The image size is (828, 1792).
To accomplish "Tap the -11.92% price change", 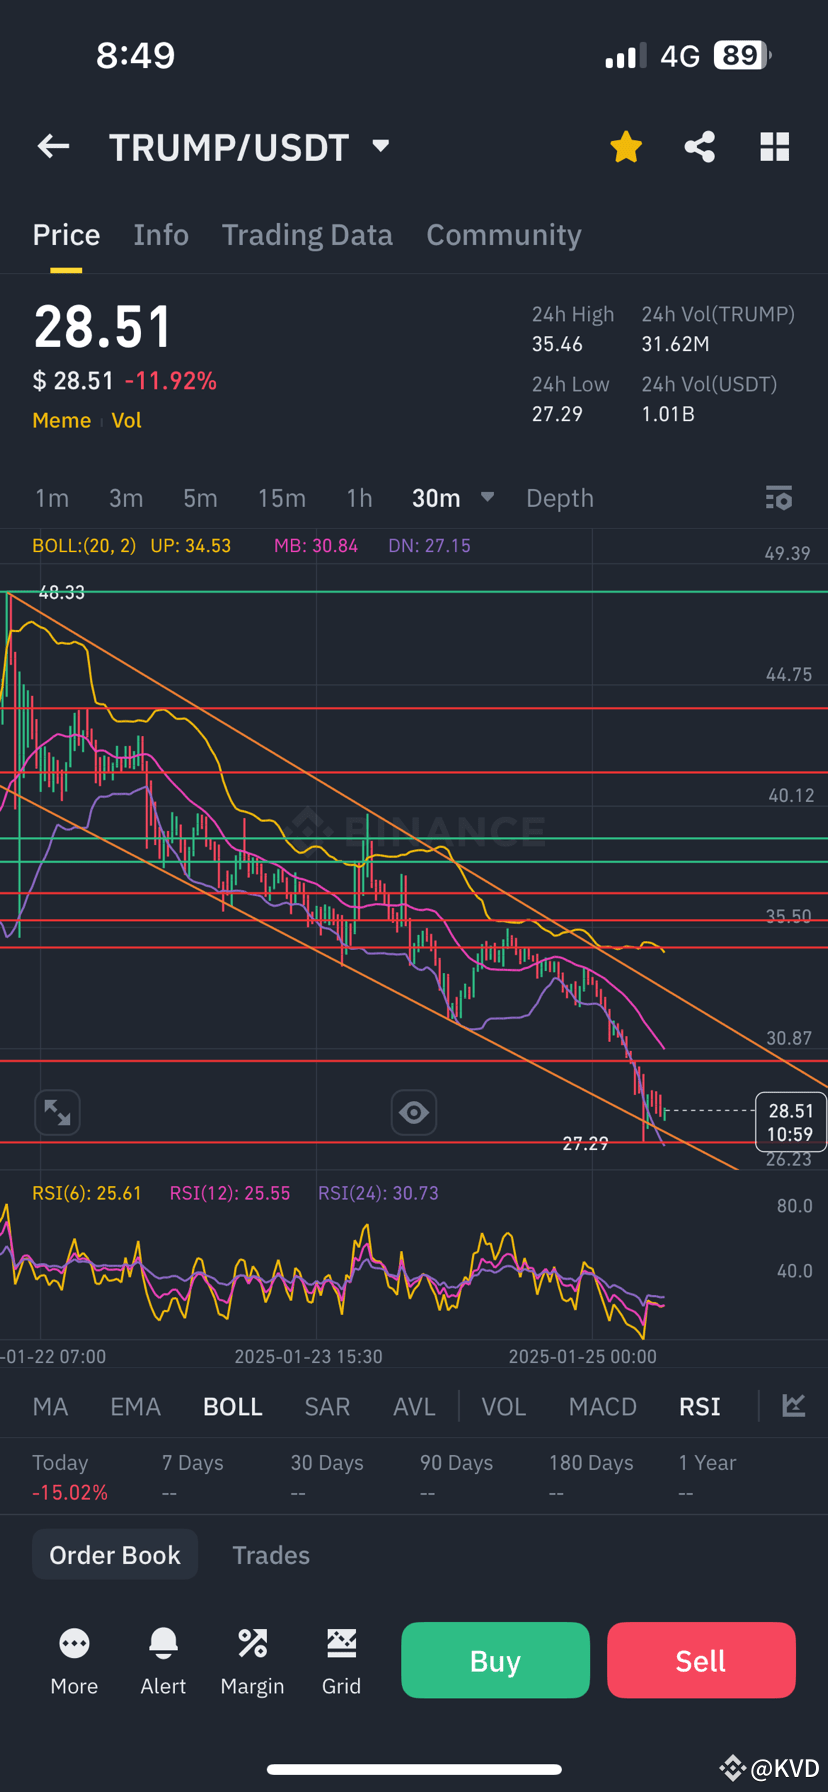I will pyautogui.click(x=170, y=381).
